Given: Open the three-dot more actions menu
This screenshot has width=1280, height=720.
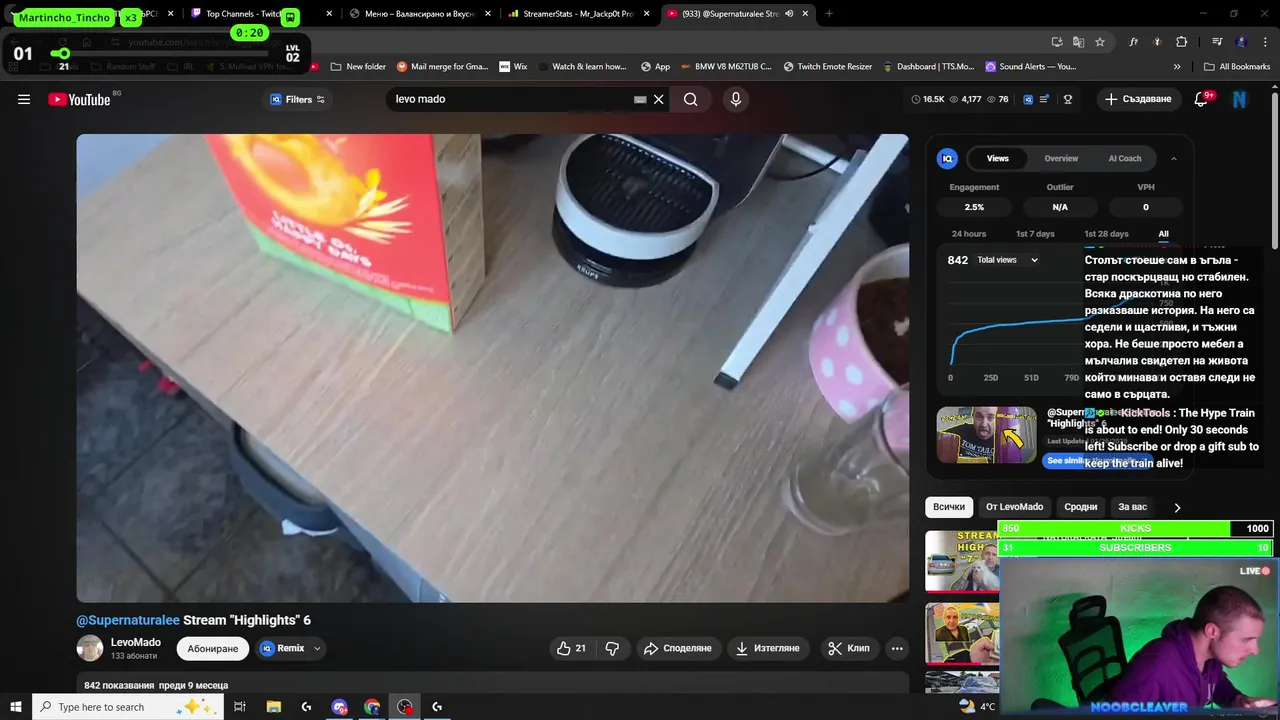Looking at the screenshot, I should (897, 648).
